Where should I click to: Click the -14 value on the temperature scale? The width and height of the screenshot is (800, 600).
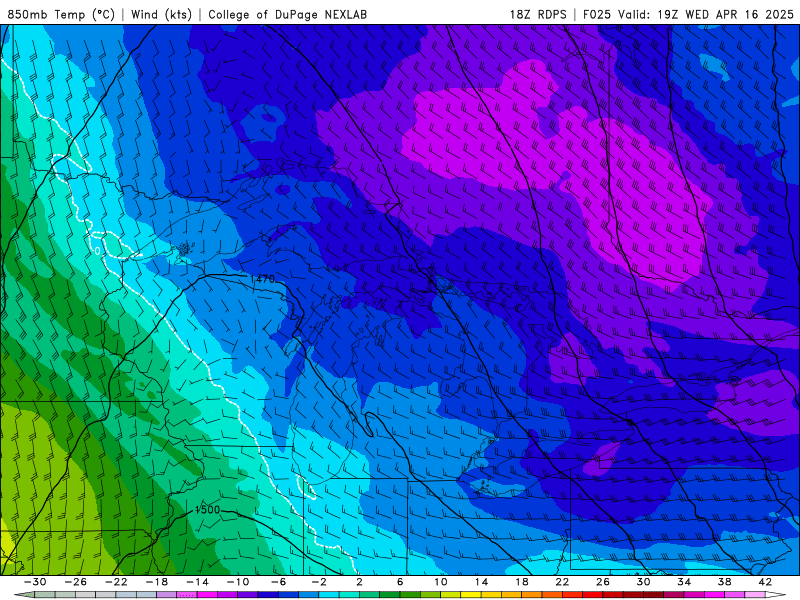click(x=197, y=582)
